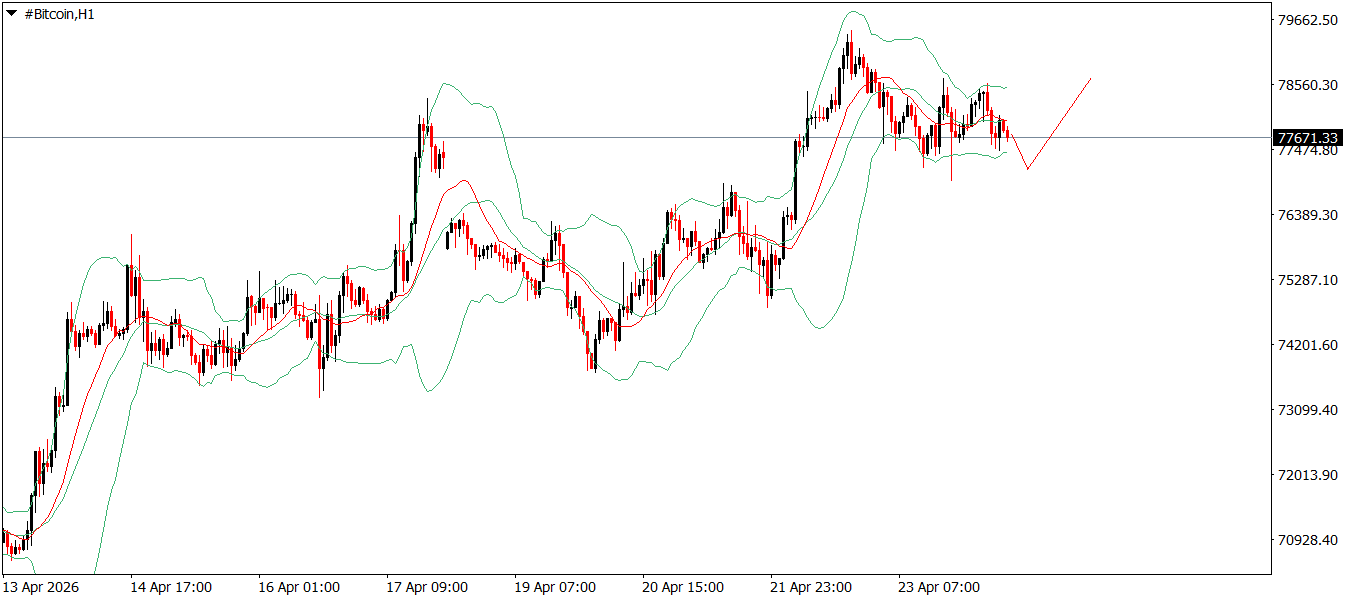
Task: Click the 75287.10 level on price axis
Action: (x=1308, y=280)
